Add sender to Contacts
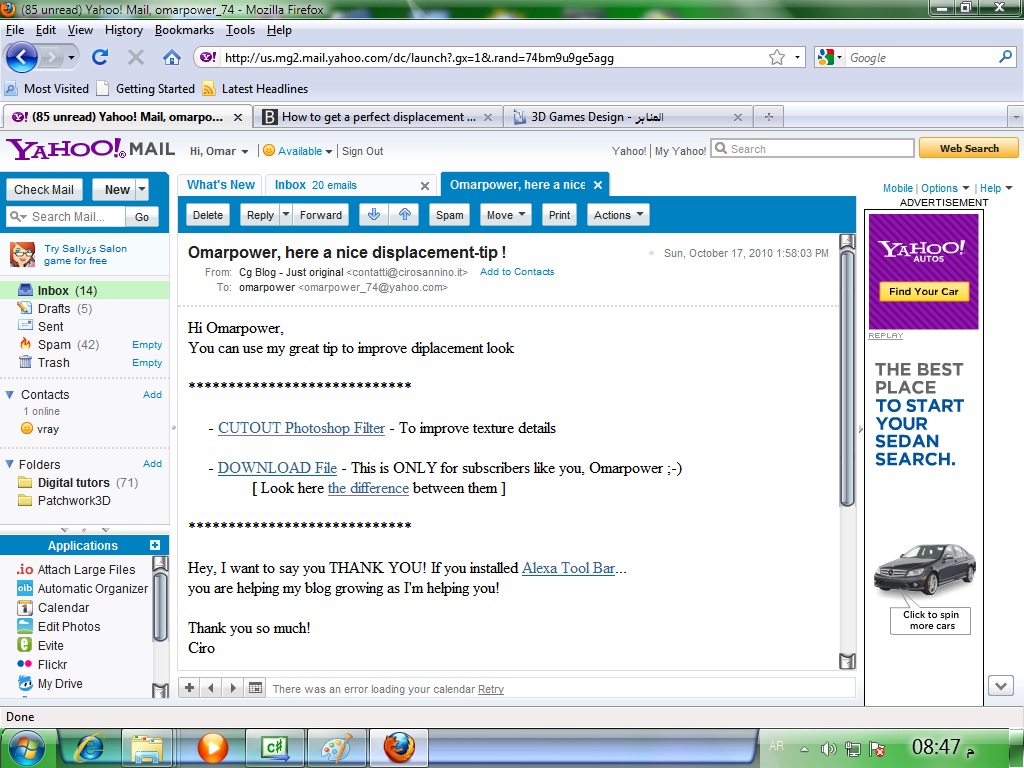This screenshot has width=1024, height=768. pos(517,272)
